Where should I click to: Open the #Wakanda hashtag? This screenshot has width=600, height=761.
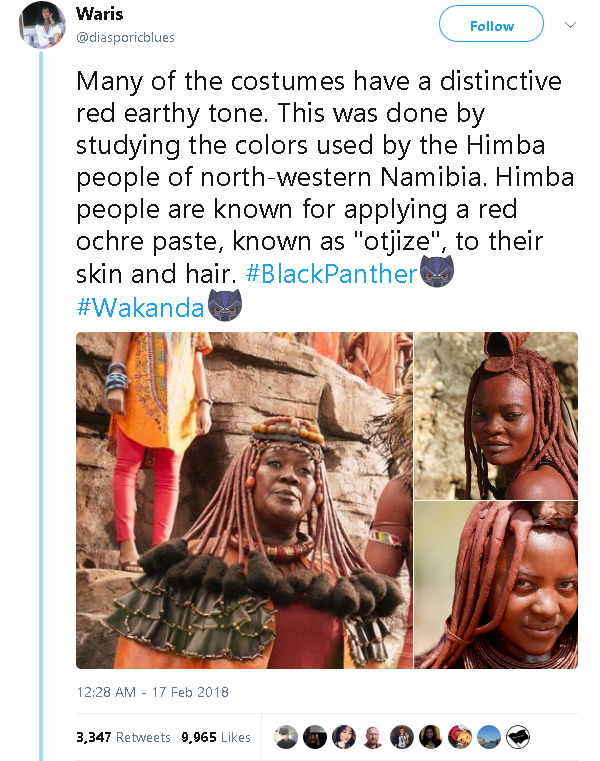140,307
